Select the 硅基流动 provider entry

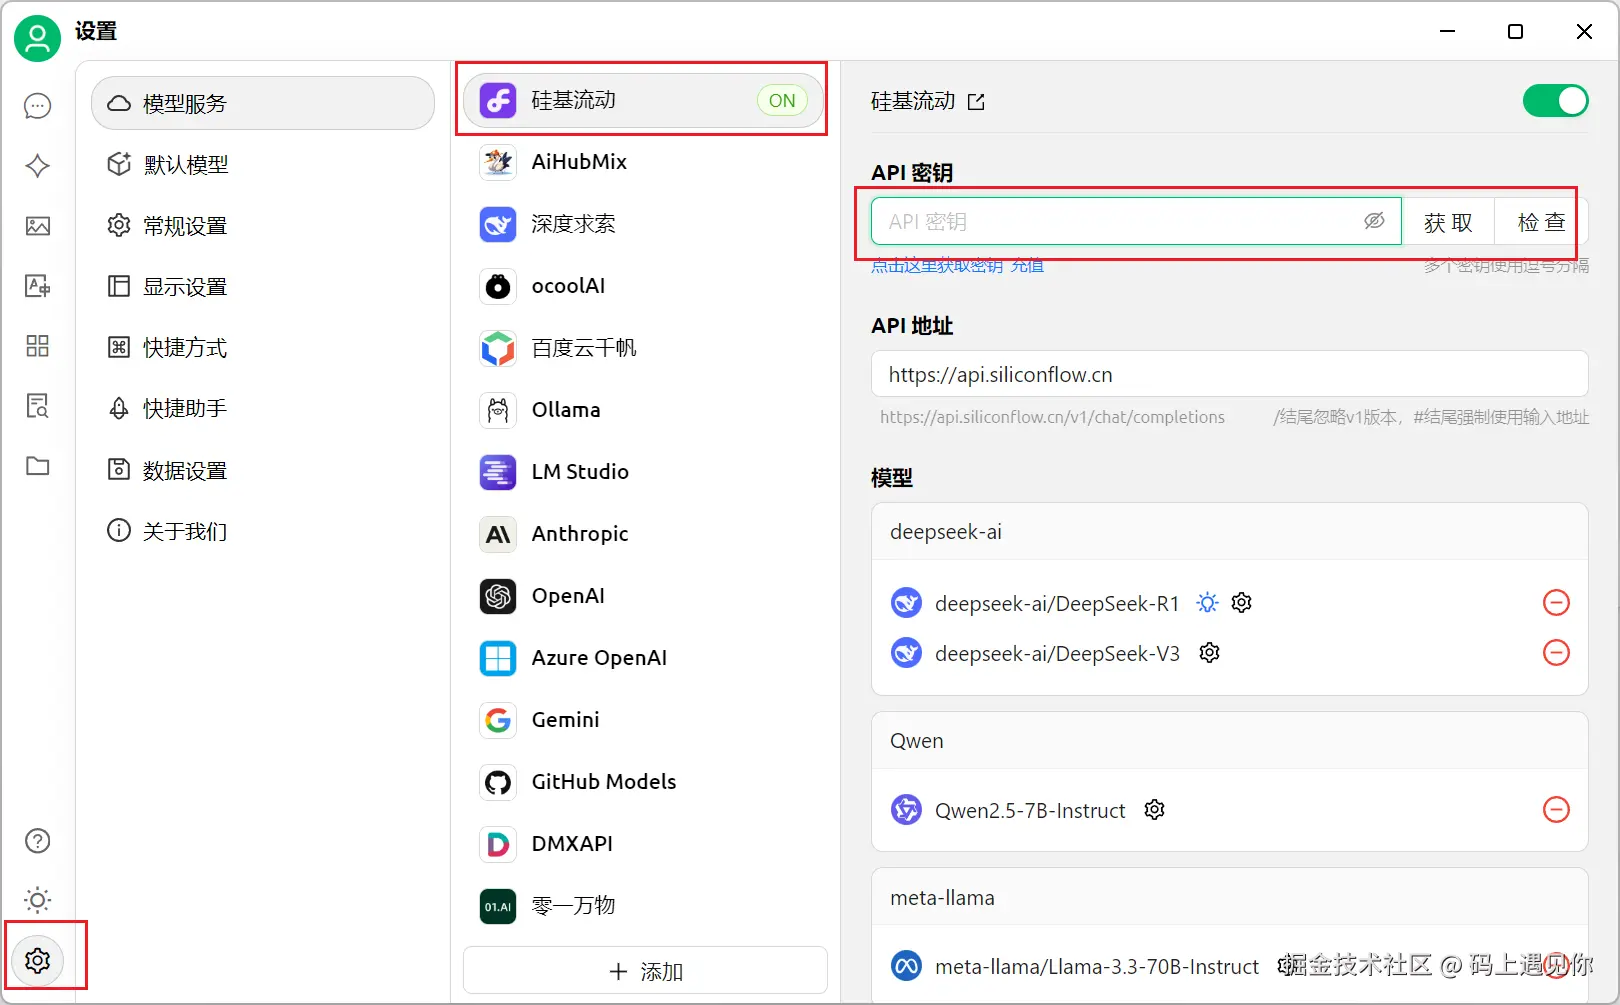coord(643,100)
